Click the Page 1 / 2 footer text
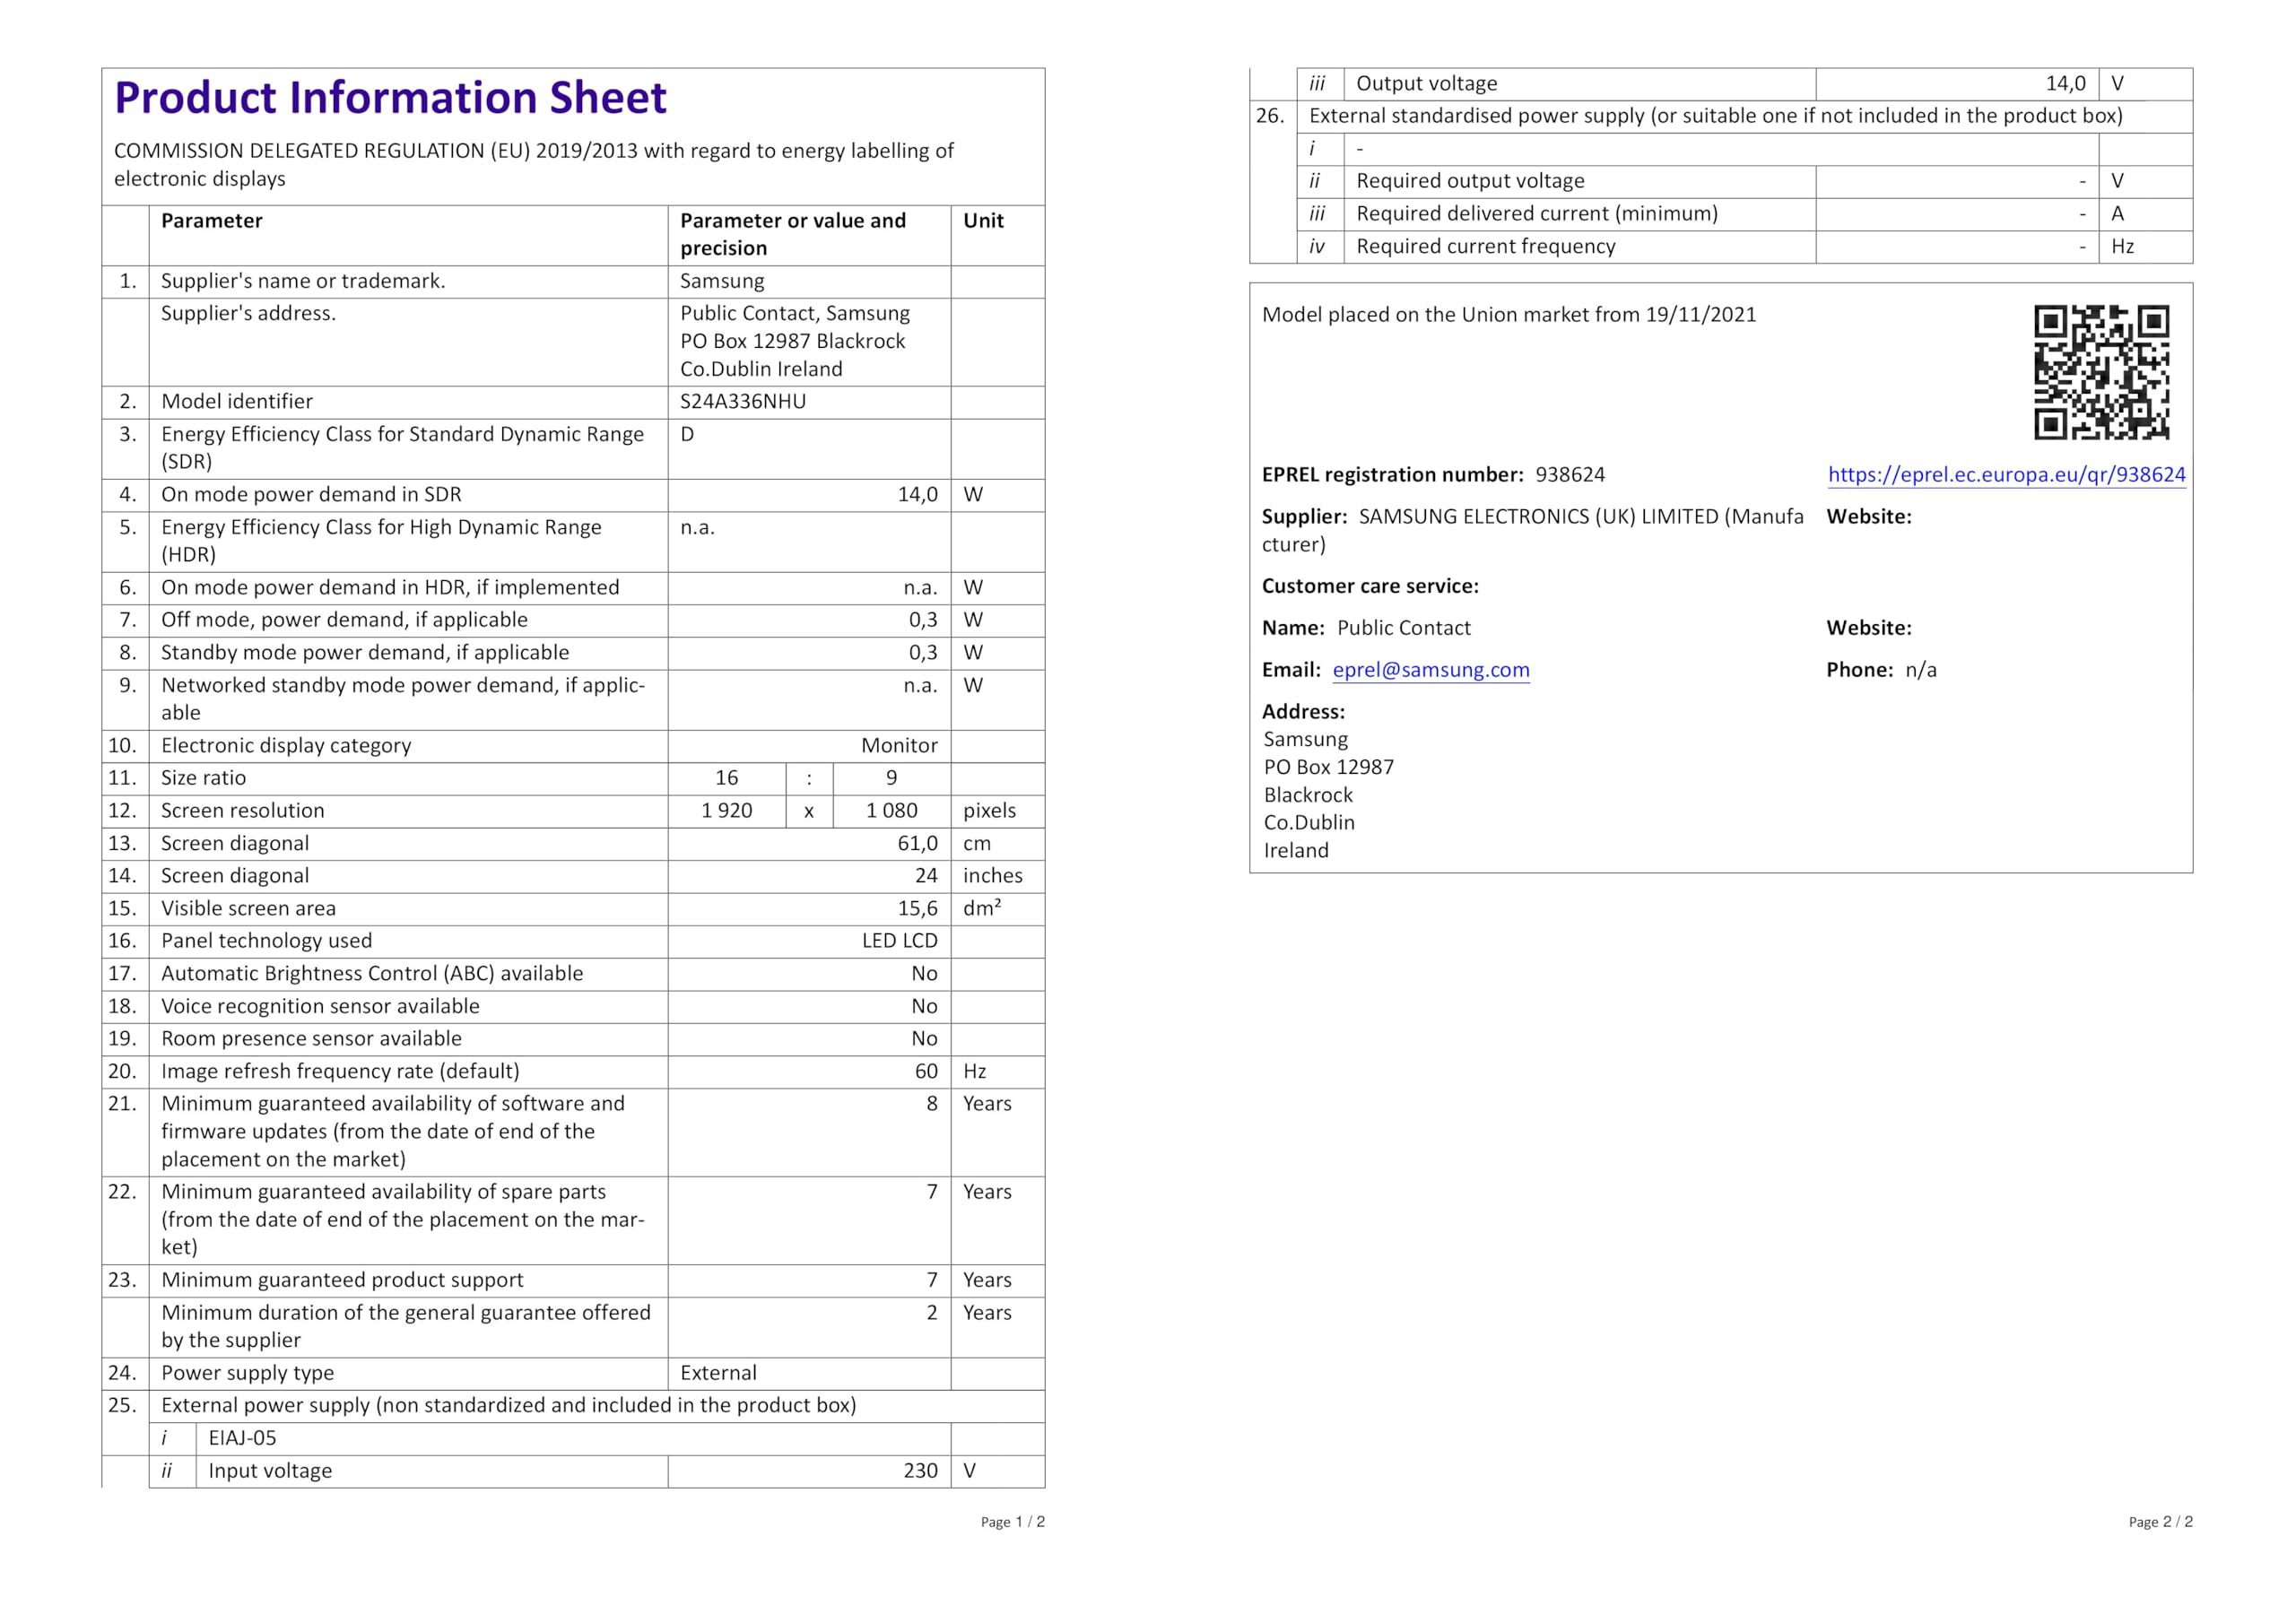 point(1012,1522)
